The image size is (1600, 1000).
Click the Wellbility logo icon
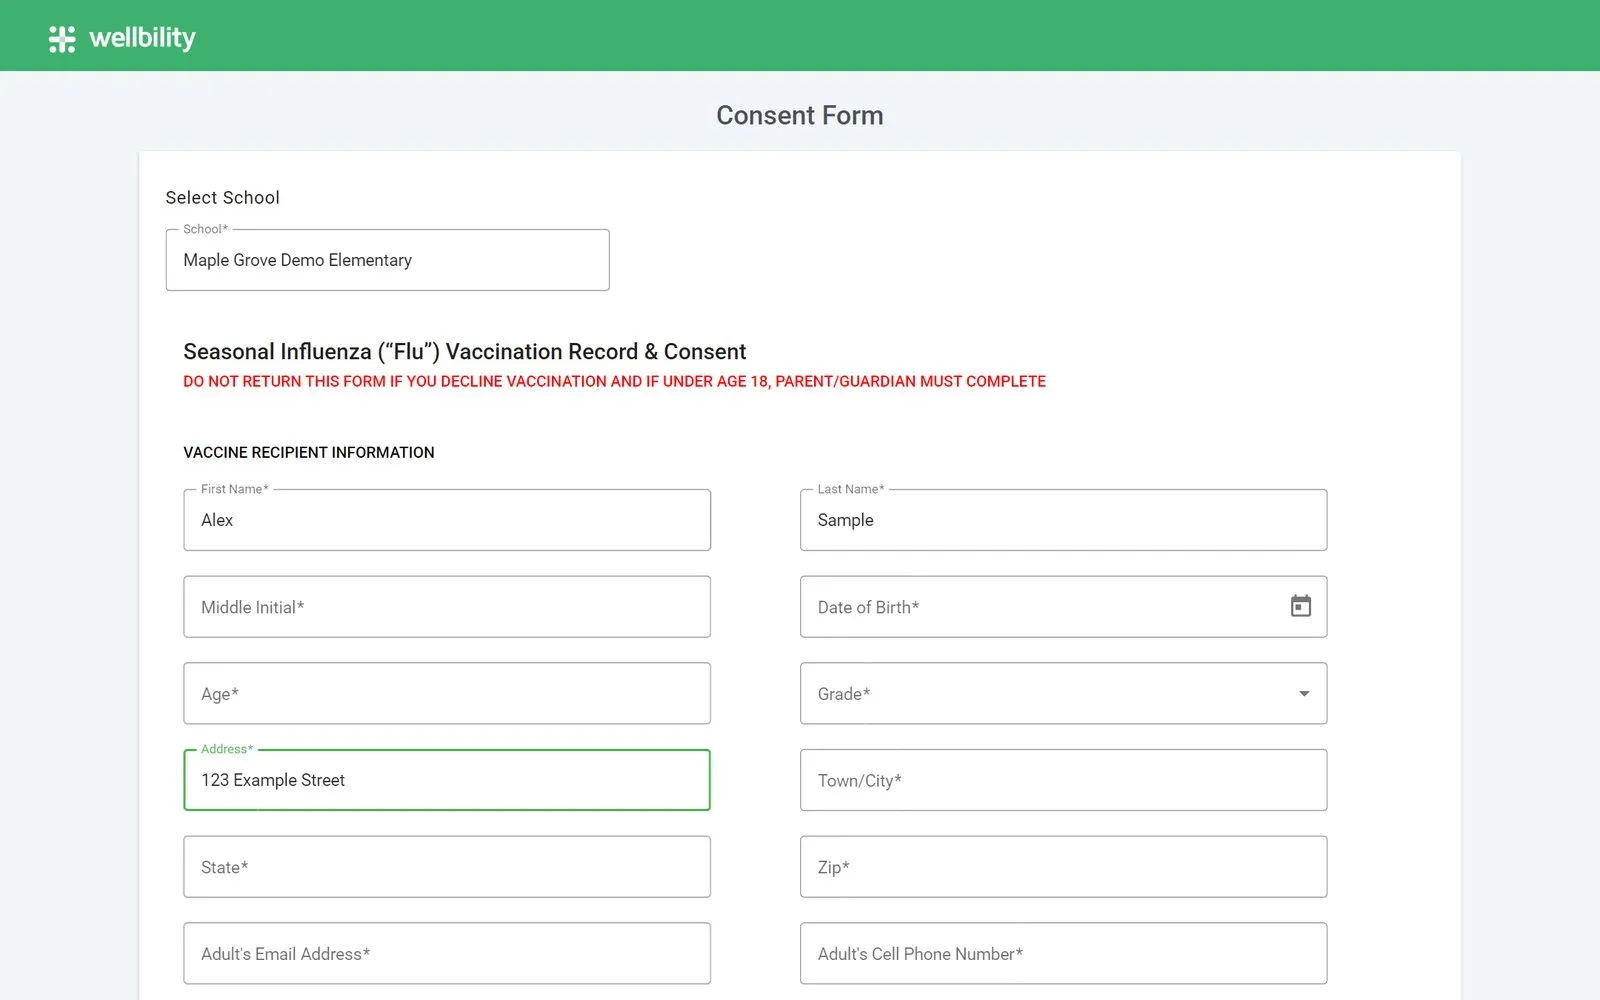point(62,39)
